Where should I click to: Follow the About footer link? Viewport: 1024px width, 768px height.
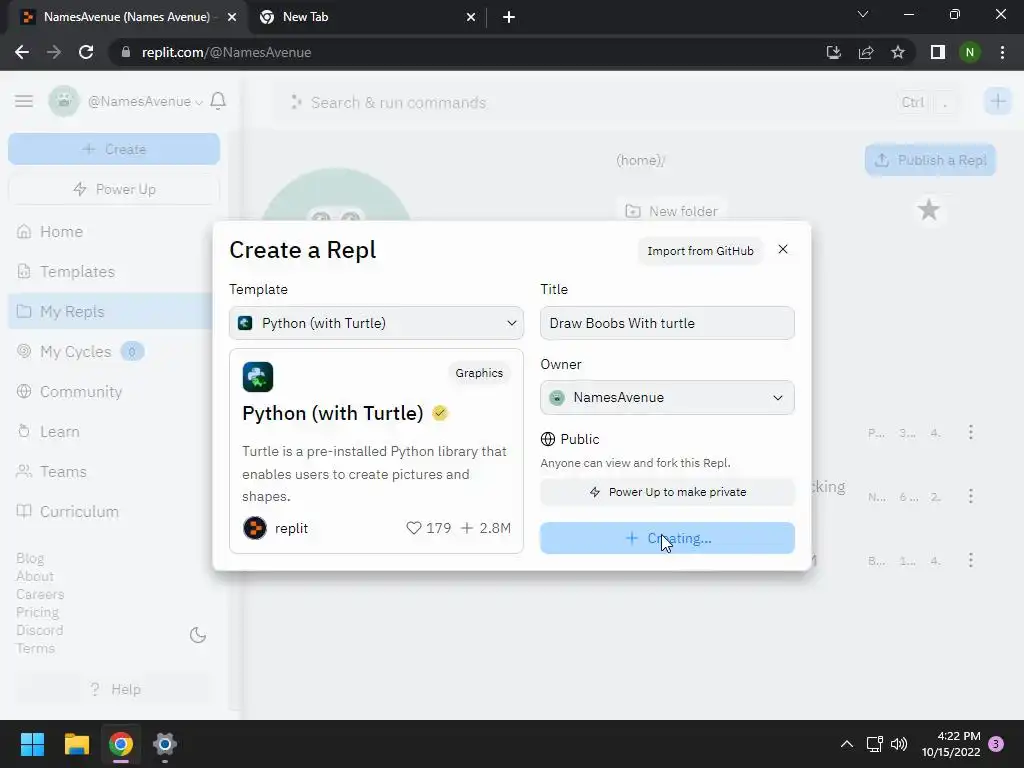(x=35, y=576)
